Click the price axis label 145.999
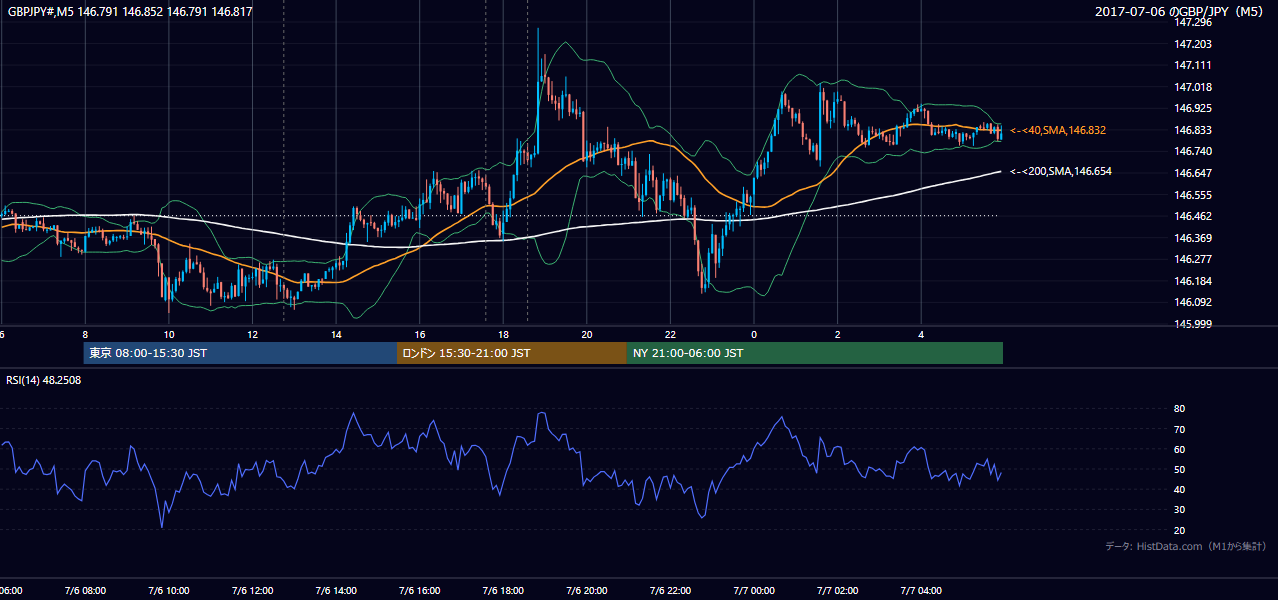The image size is (1278, 600). point(1194,324)
